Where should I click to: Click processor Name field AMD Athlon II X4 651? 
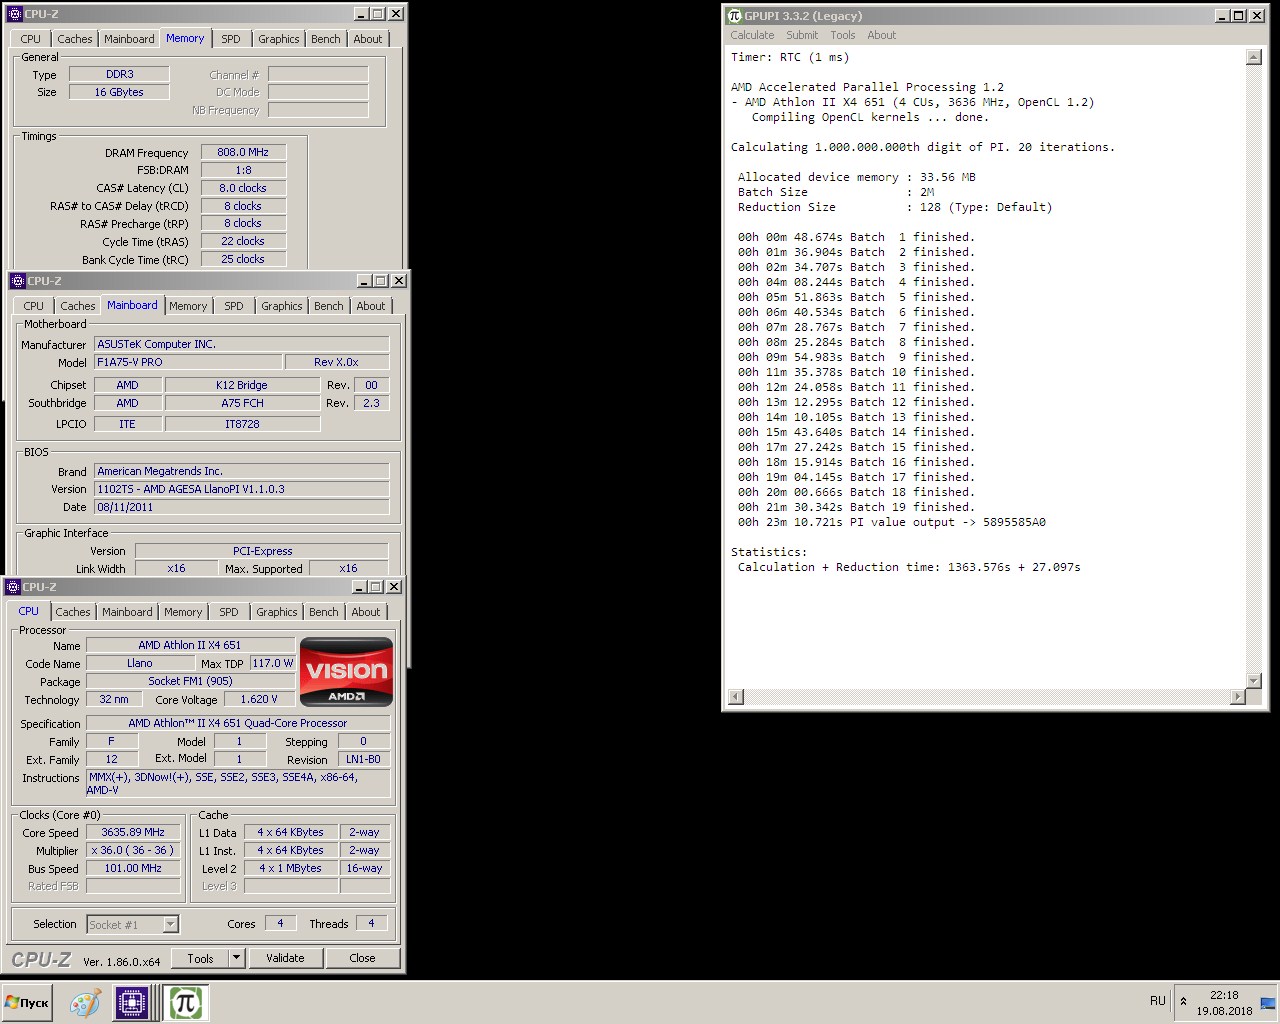[x=190, y=645]
